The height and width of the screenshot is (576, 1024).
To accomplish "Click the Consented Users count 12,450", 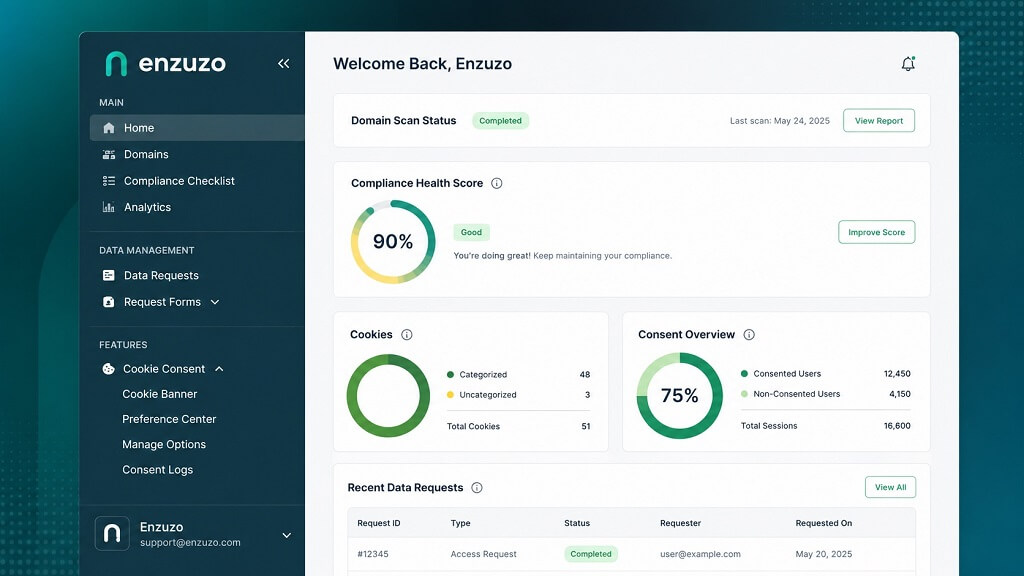I will [x=897, y=374].
